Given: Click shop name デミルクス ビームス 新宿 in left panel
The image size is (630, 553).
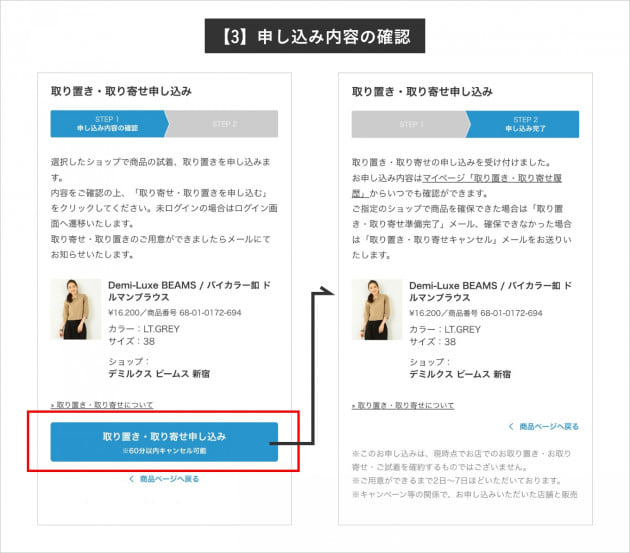Looking at the screenshot, I should (x=159, y=373).
